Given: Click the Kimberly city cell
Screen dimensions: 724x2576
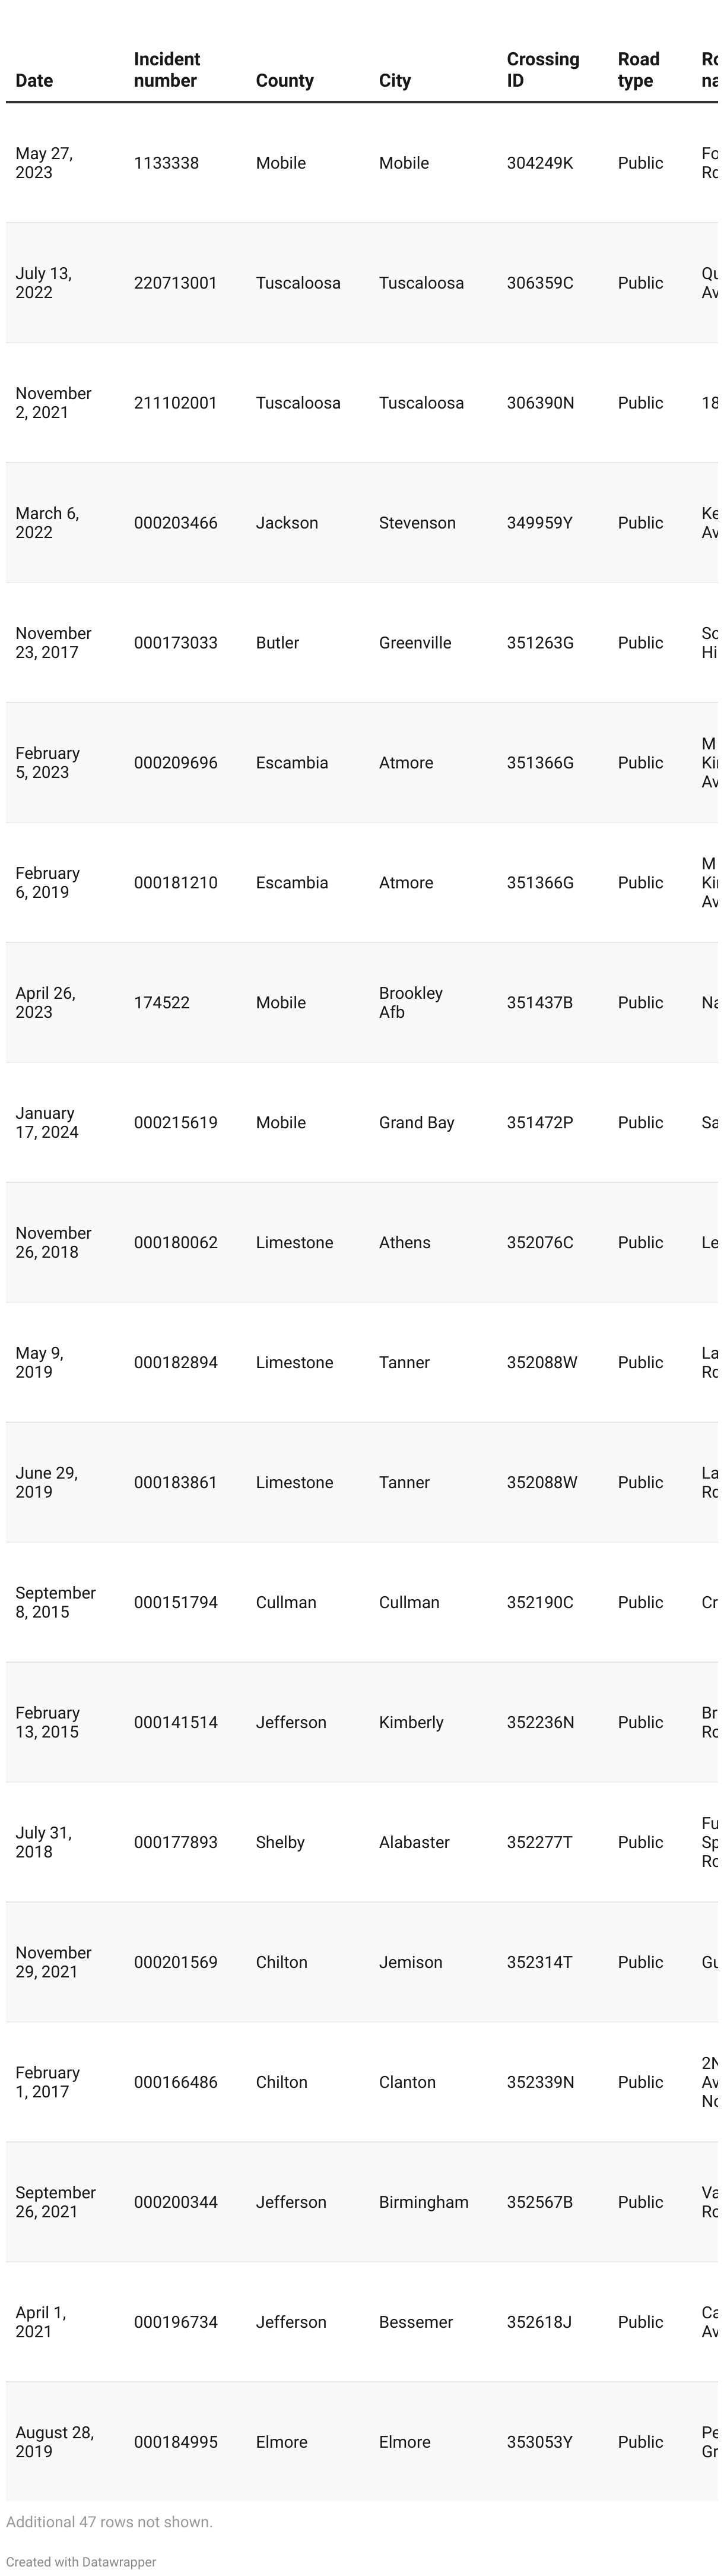Looking at the screenshot, I should tap(411, 1722).
